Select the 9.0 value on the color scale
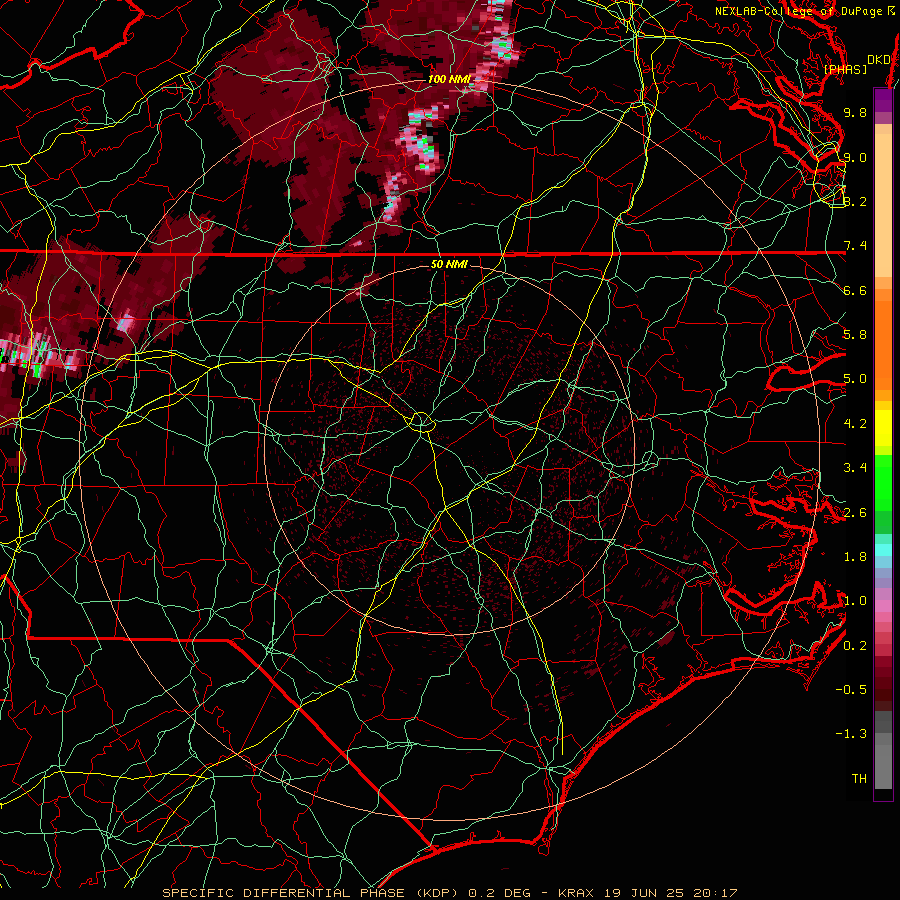The image size is (900, 900). coord(855,157)
